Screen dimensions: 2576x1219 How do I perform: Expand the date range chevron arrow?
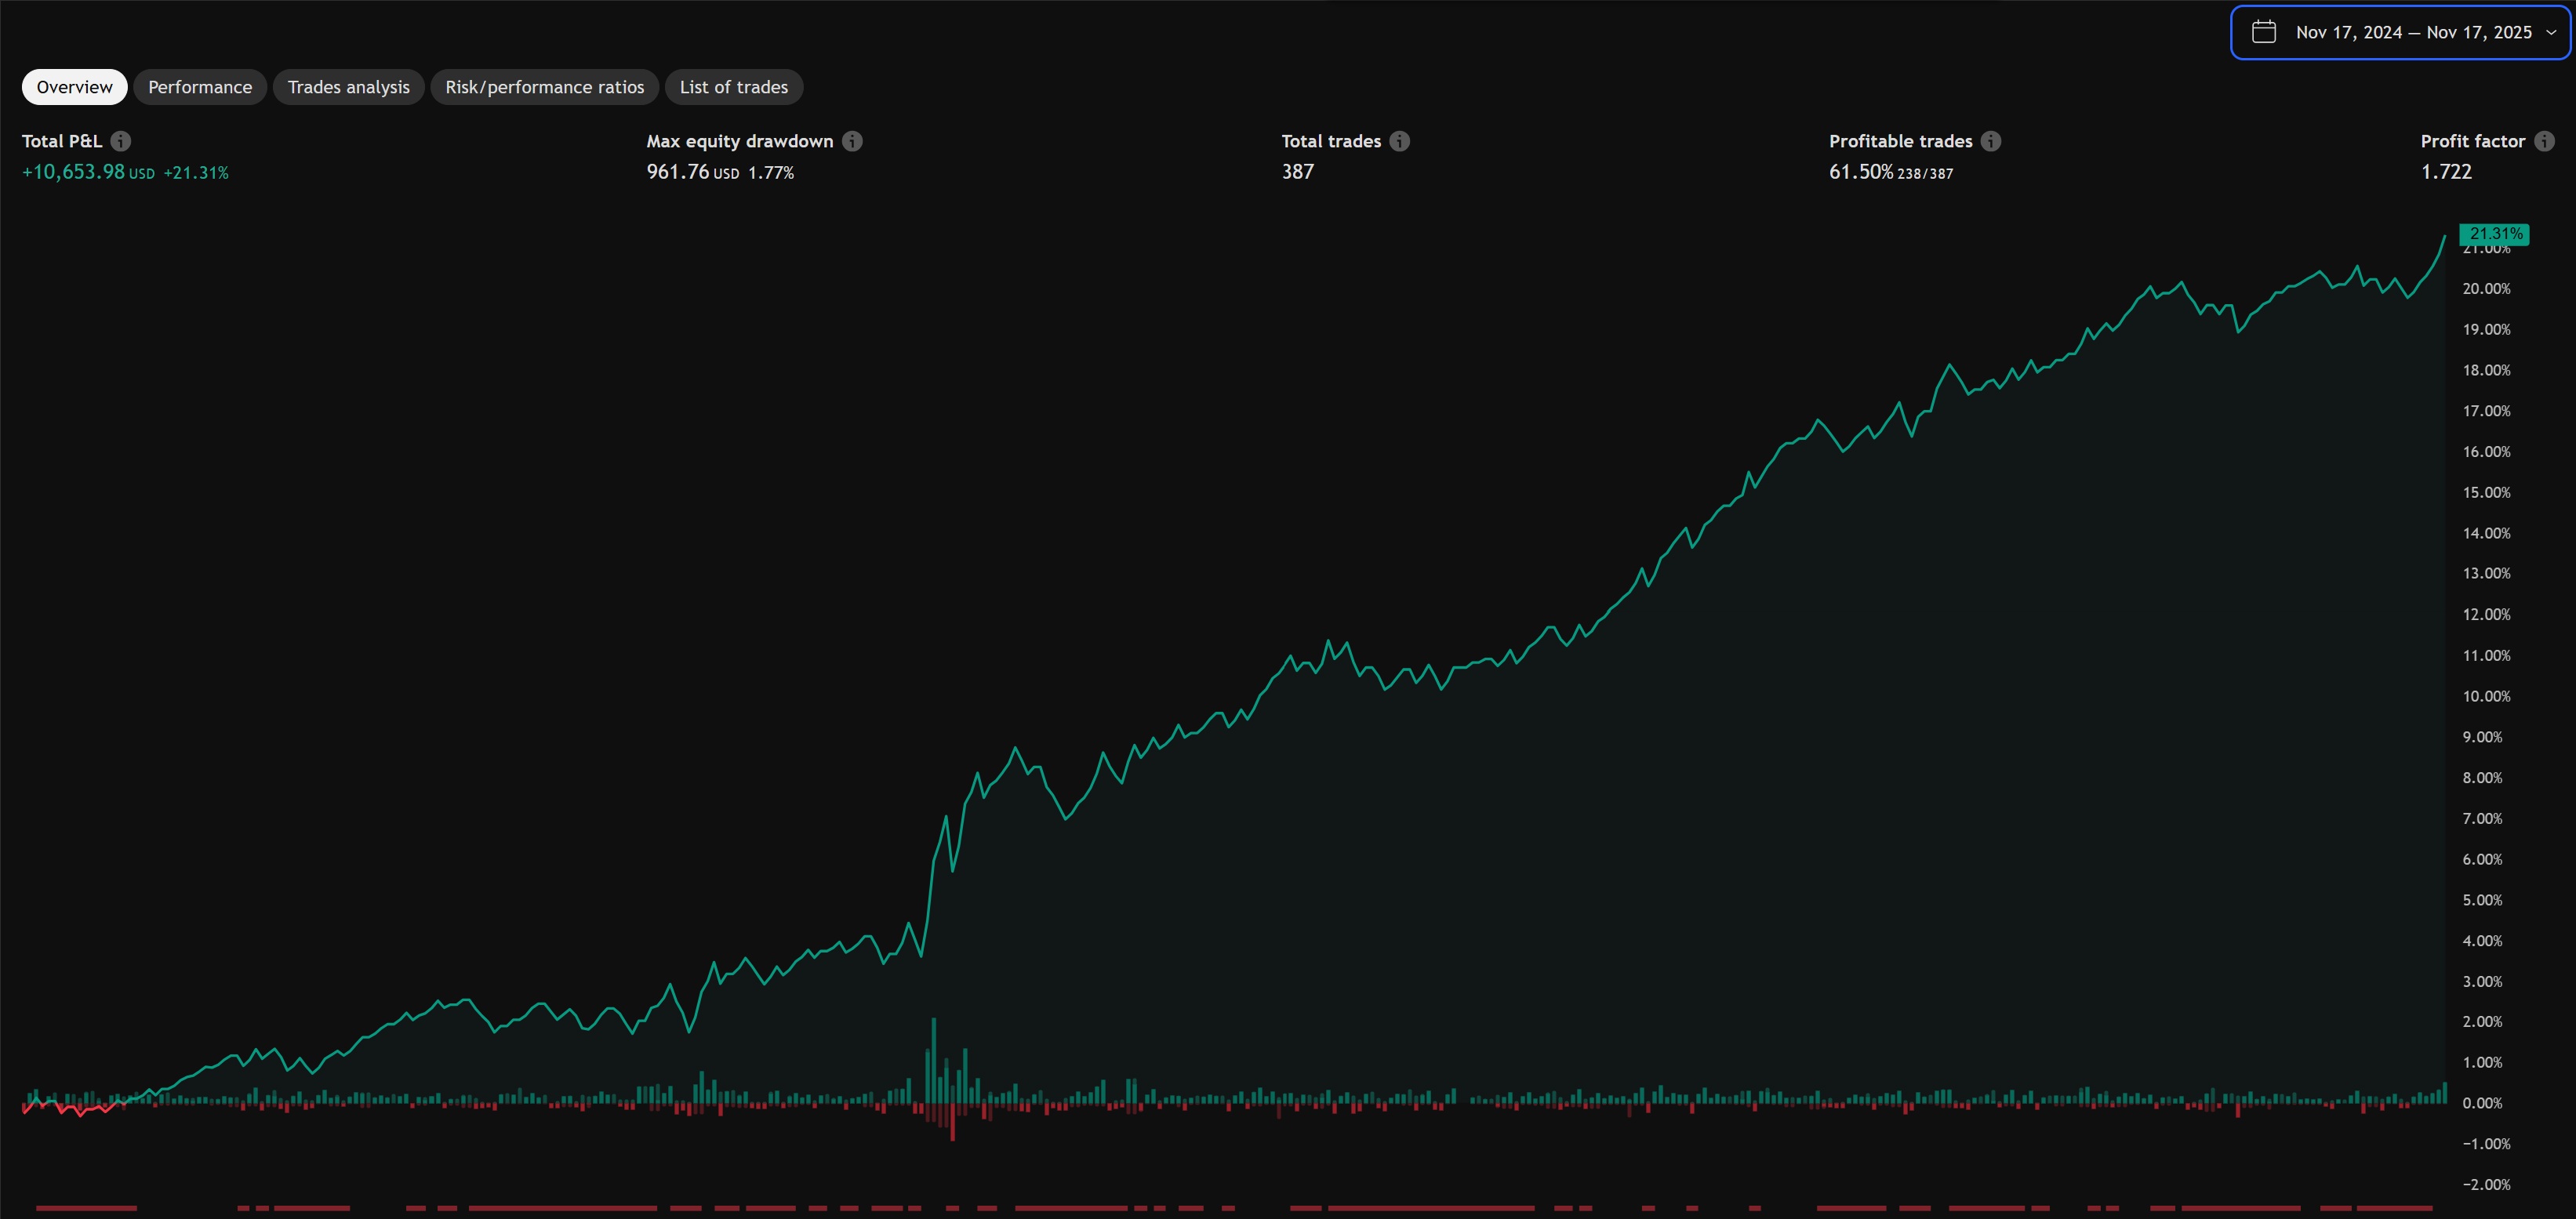pyautogui.click(x=2551, y=32)
